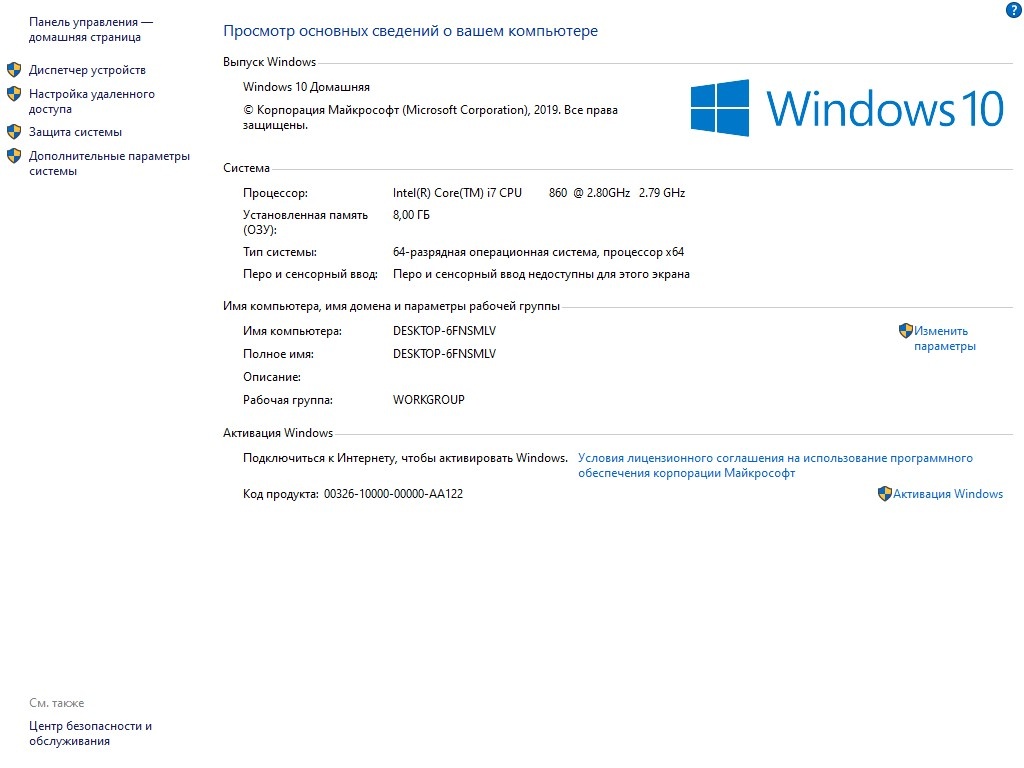Click the computer name DESKTOP-6FNSMLV value
This screenshot has height=768, width=1024.
pyautogui.click(x=444, y=331)
